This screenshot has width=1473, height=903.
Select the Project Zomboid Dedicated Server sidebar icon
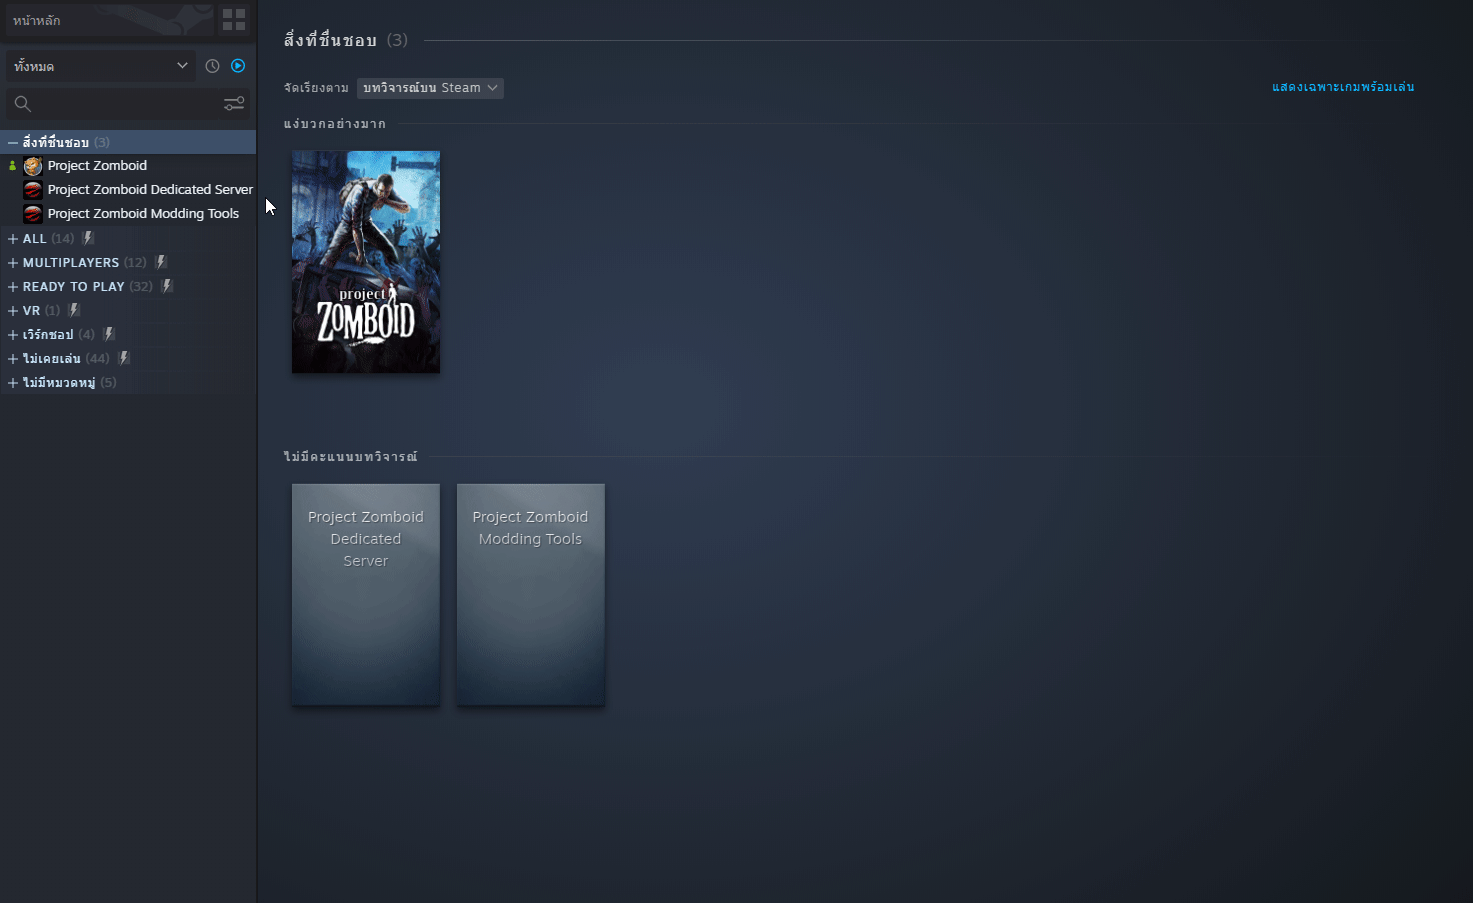pyautogui.click(x=33, y=190)
